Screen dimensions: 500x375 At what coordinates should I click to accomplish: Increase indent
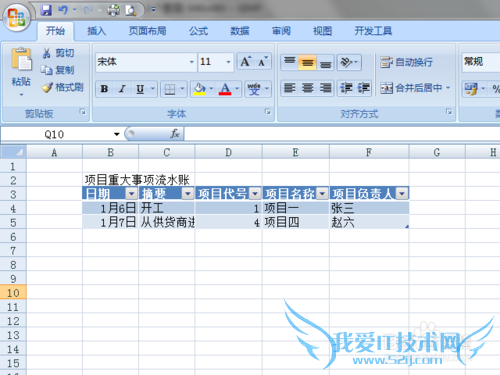(x=363, y=88)
